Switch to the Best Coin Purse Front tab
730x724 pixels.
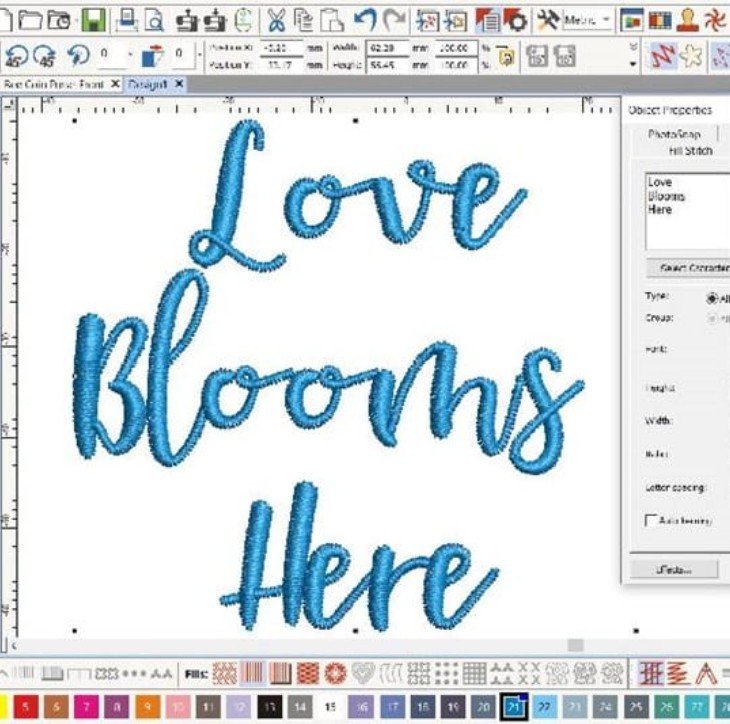point(54,84)
